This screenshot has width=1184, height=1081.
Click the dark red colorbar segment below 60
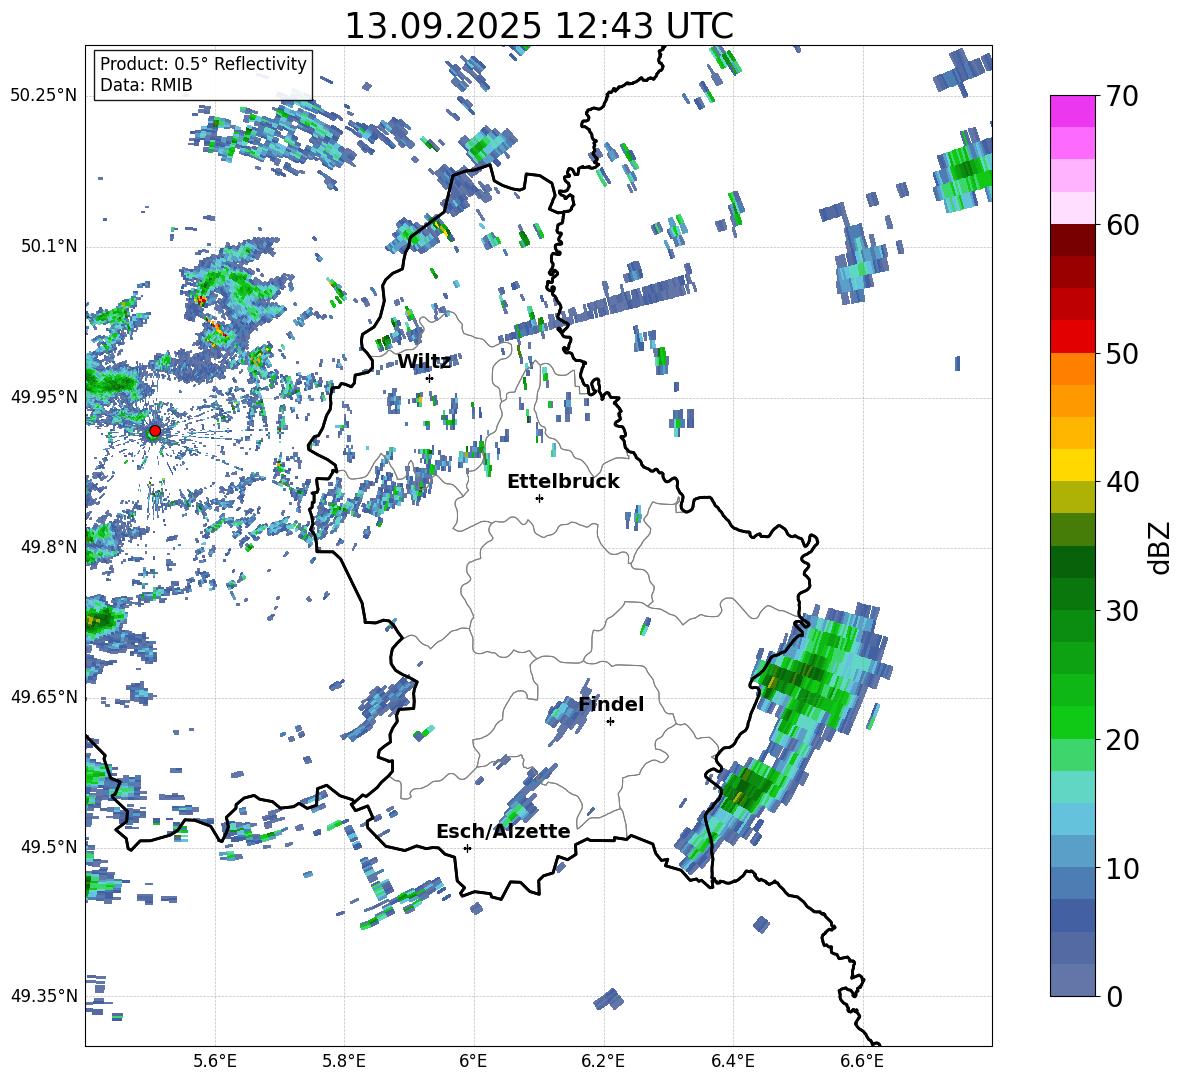click(x=1072, y=240)
